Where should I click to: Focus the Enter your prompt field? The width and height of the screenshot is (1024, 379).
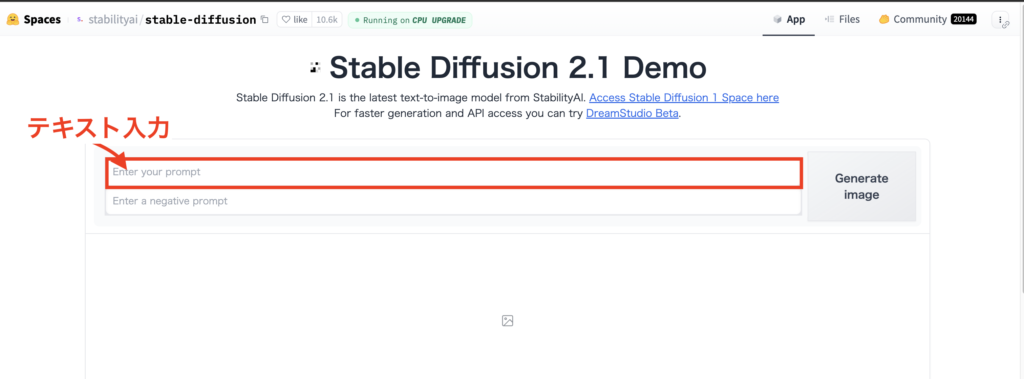[x=453, y=173]
